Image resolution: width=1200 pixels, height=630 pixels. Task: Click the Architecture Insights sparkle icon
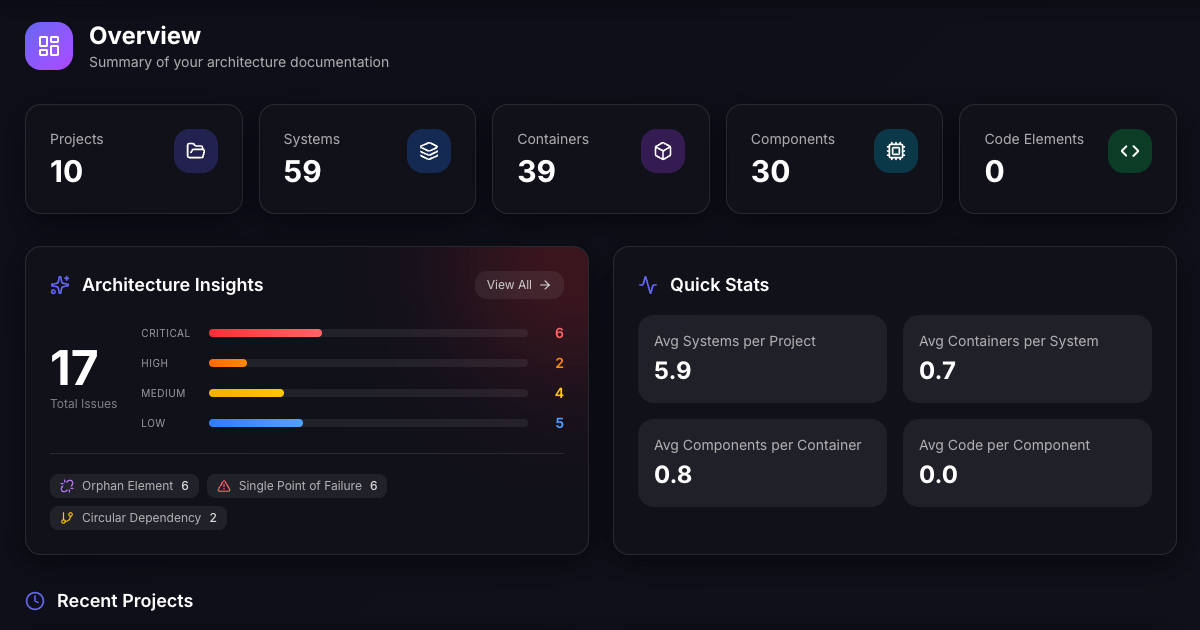coord(60,285)
